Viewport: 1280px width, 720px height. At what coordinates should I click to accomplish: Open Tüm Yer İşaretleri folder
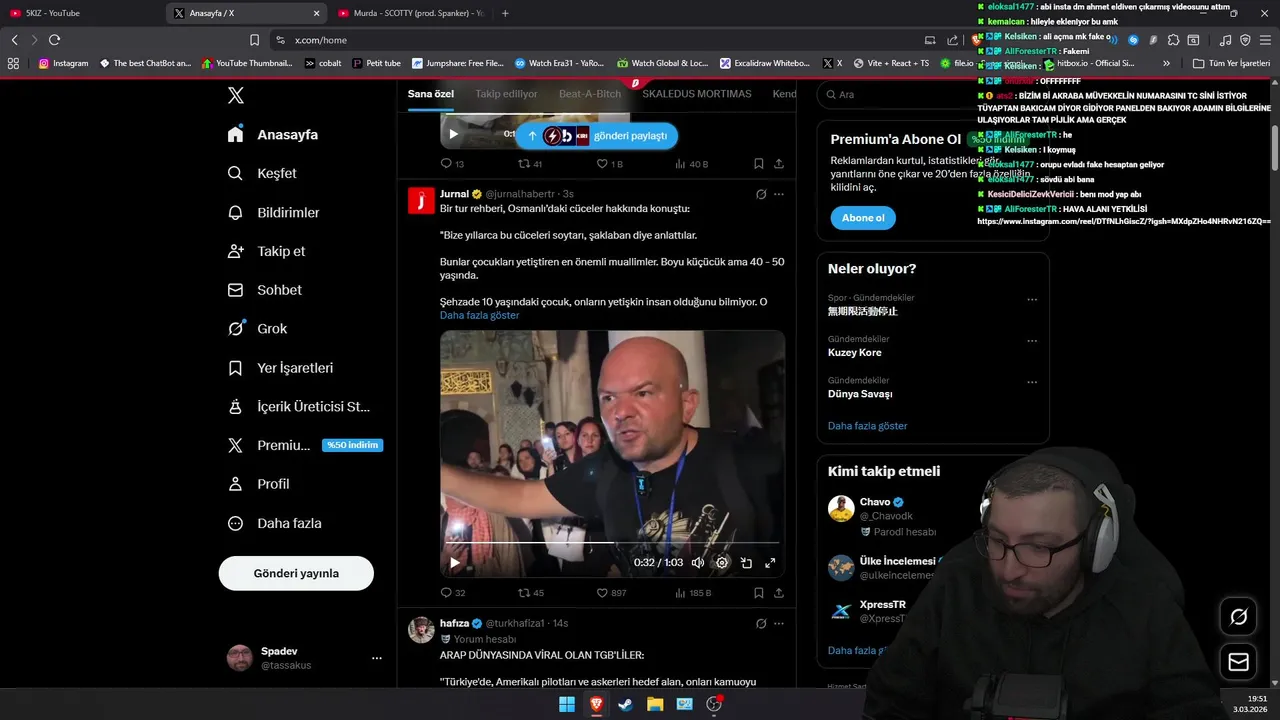click(x=1232, y=63)
